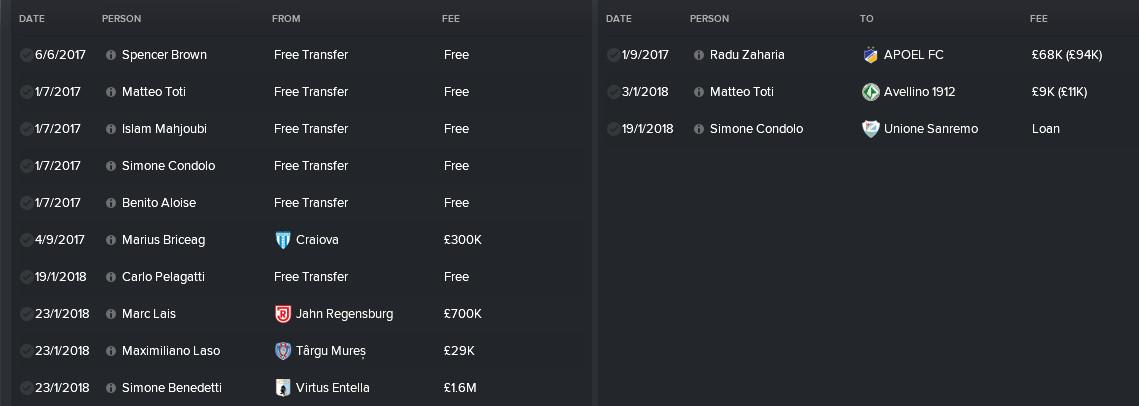Open Marc Lais player profile
The height and width of the screenshot is (406, 1139).
[x=149, y=314]
